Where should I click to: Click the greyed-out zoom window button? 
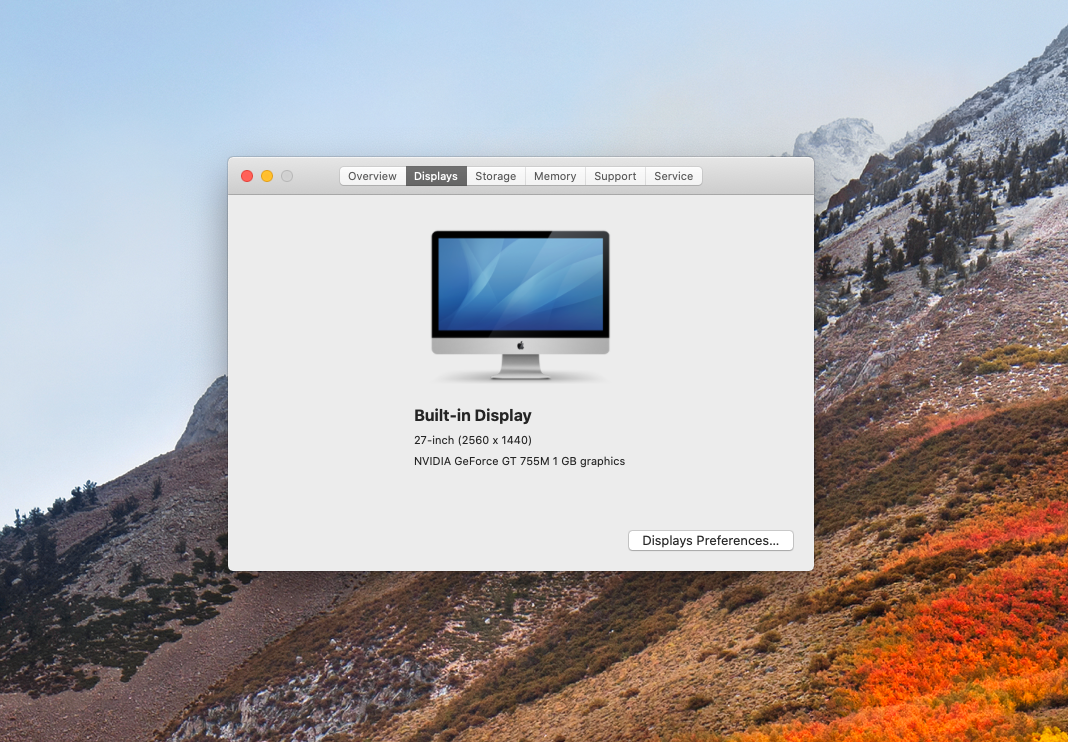287,176
